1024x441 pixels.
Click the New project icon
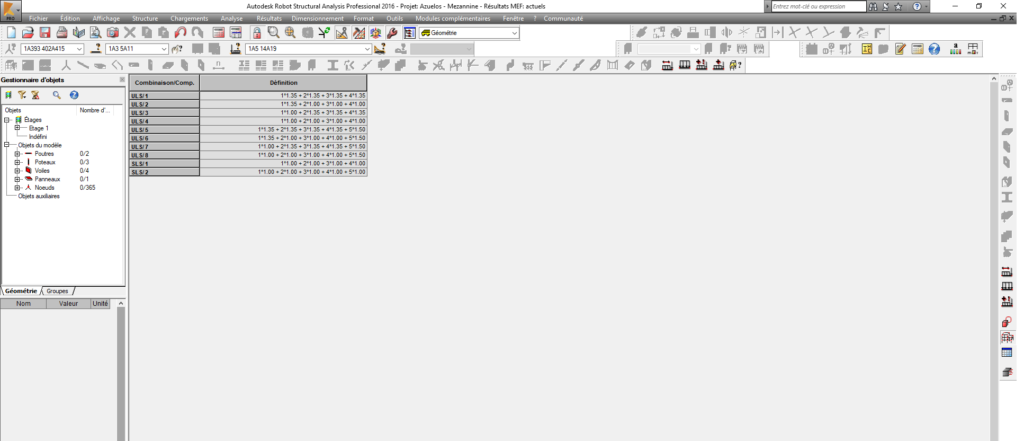(x=11, y=33)
